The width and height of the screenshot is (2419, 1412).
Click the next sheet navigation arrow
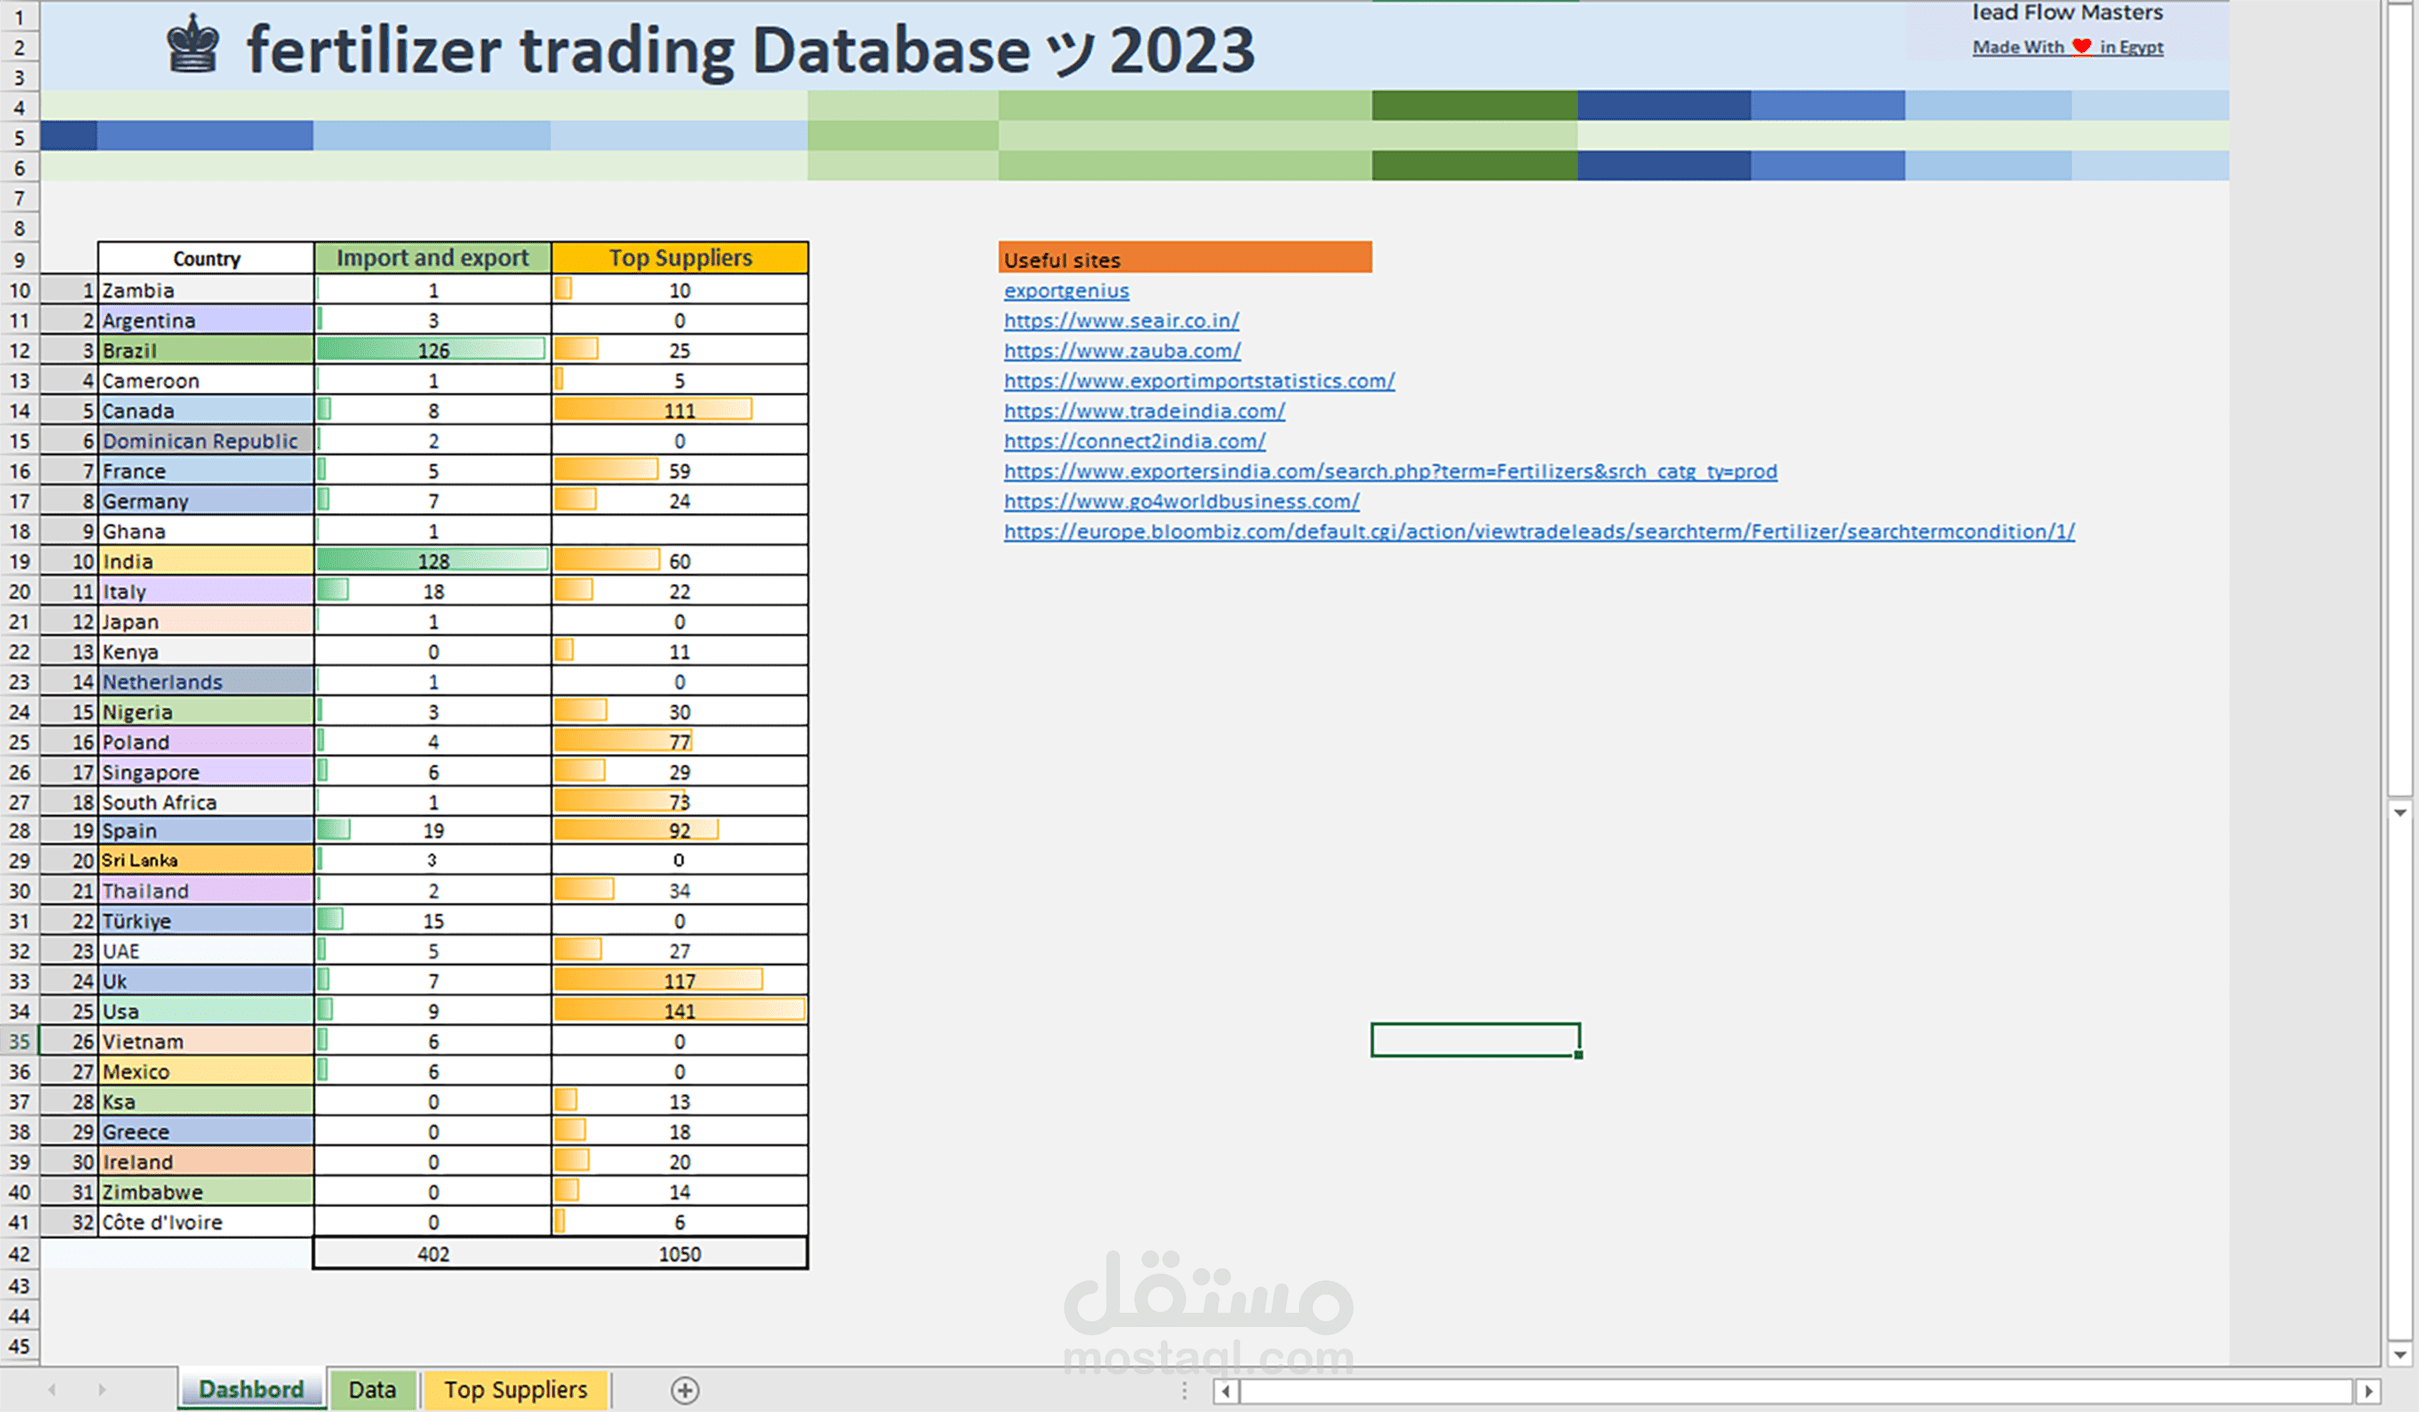[x=102, y=1390]
